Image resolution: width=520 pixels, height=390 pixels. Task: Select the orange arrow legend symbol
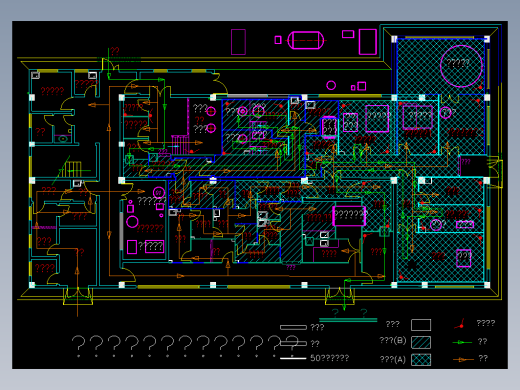[463, 359]
